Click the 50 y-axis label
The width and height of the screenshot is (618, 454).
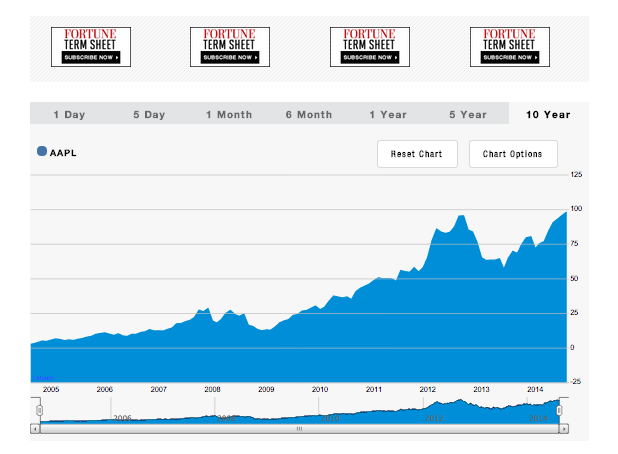(x=574, y=278)
